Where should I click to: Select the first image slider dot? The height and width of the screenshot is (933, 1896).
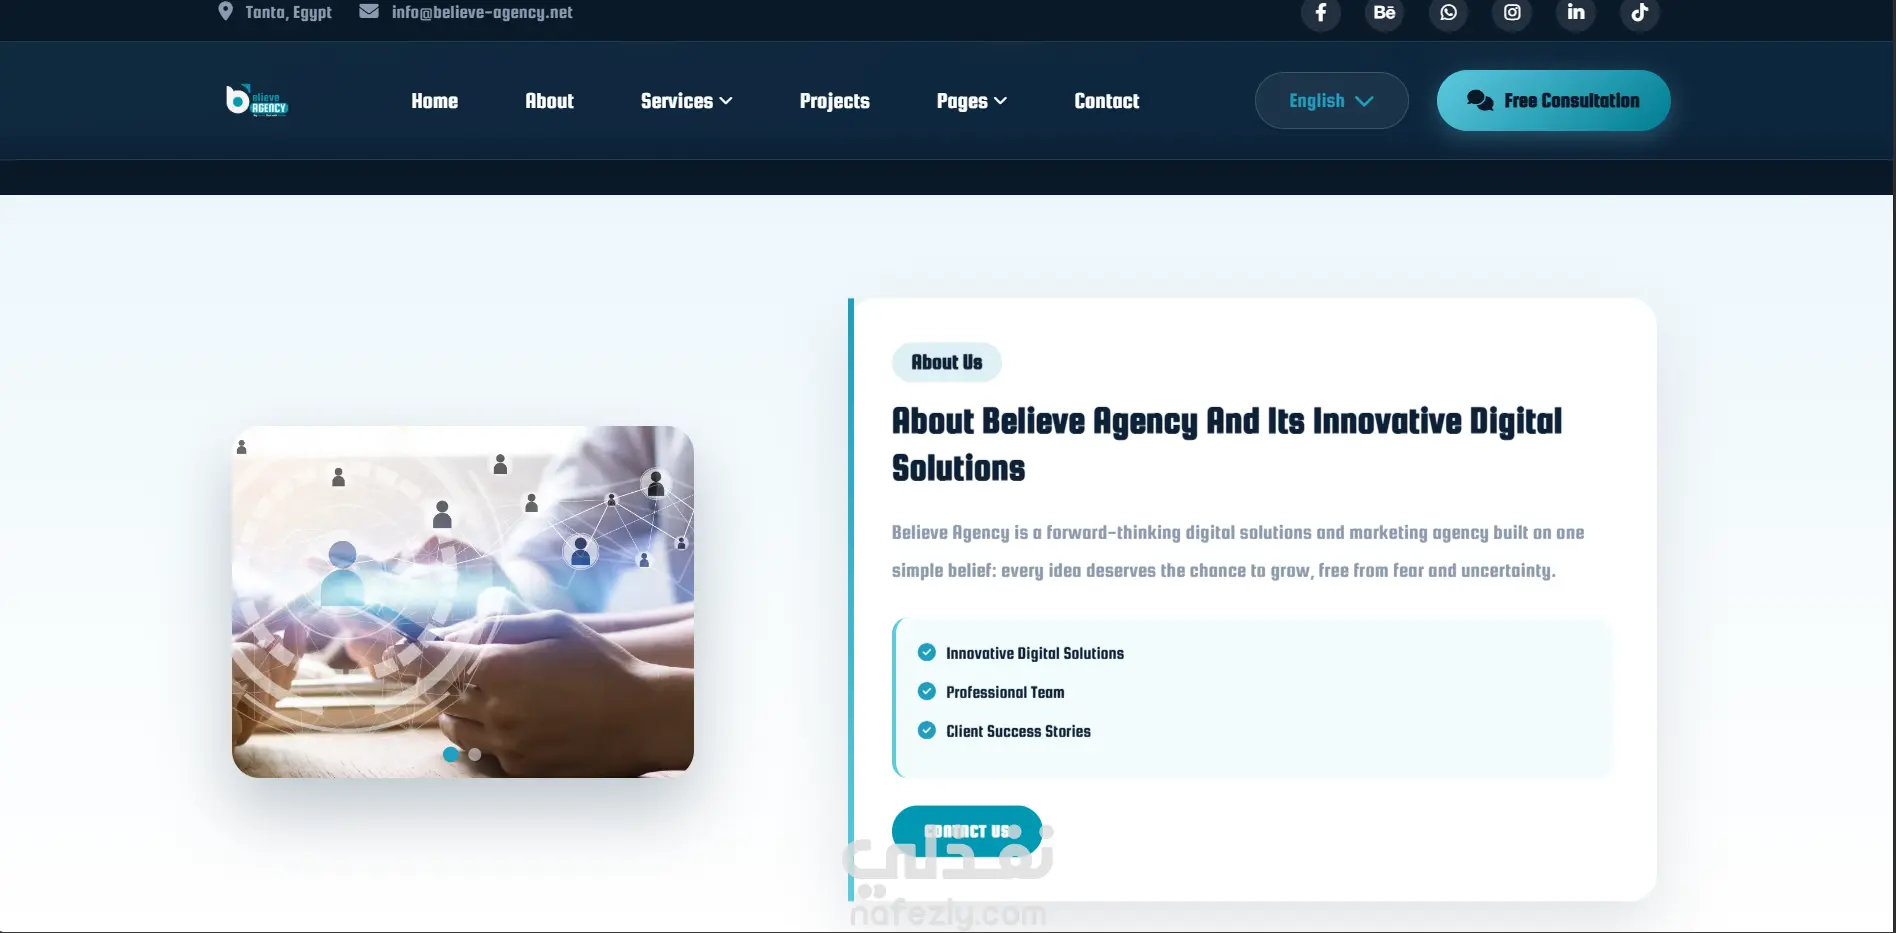point(451,755)
